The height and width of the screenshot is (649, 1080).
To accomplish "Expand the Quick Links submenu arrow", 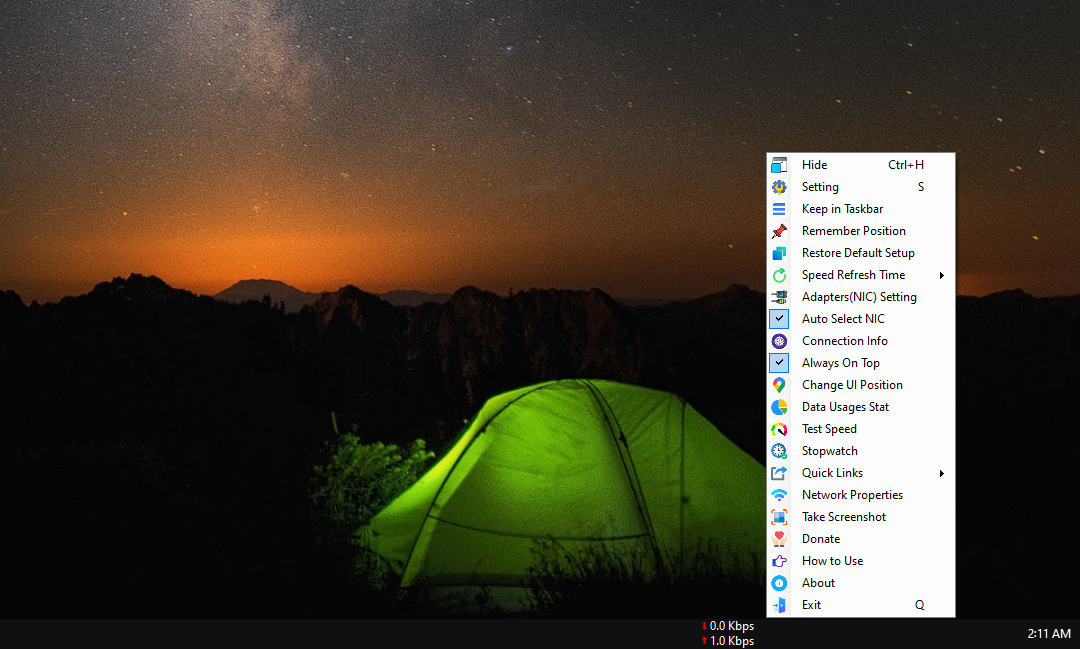I will pos(941,473).
